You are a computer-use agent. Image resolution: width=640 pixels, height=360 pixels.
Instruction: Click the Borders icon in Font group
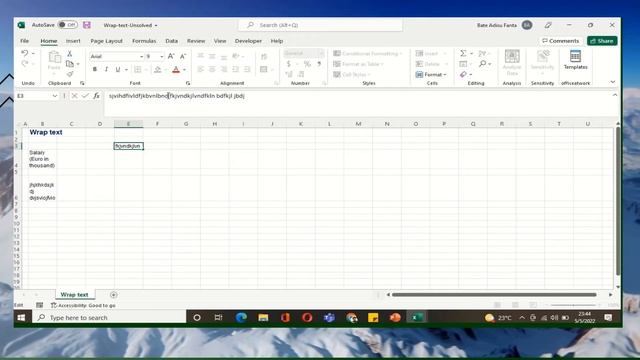pos(138,69)
